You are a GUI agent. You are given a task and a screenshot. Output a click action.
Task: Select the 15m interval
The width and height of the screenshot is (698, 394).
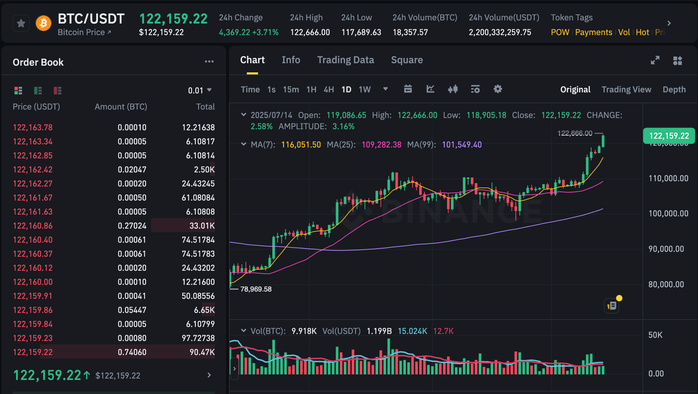pos(291,89)
